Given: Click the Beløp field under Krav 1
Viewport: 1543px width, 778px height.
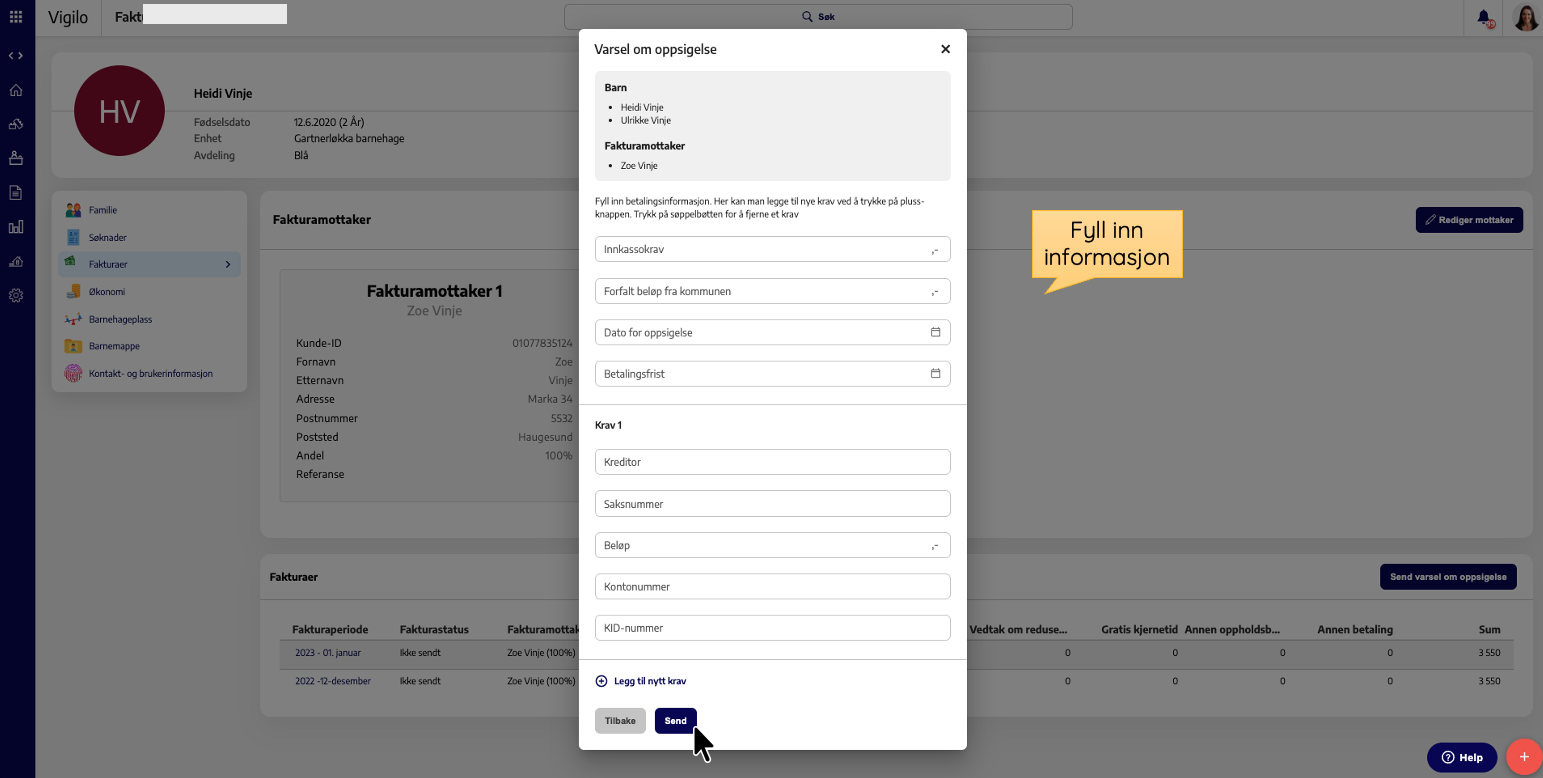Looking at the screenshot, I should point(772,545).
